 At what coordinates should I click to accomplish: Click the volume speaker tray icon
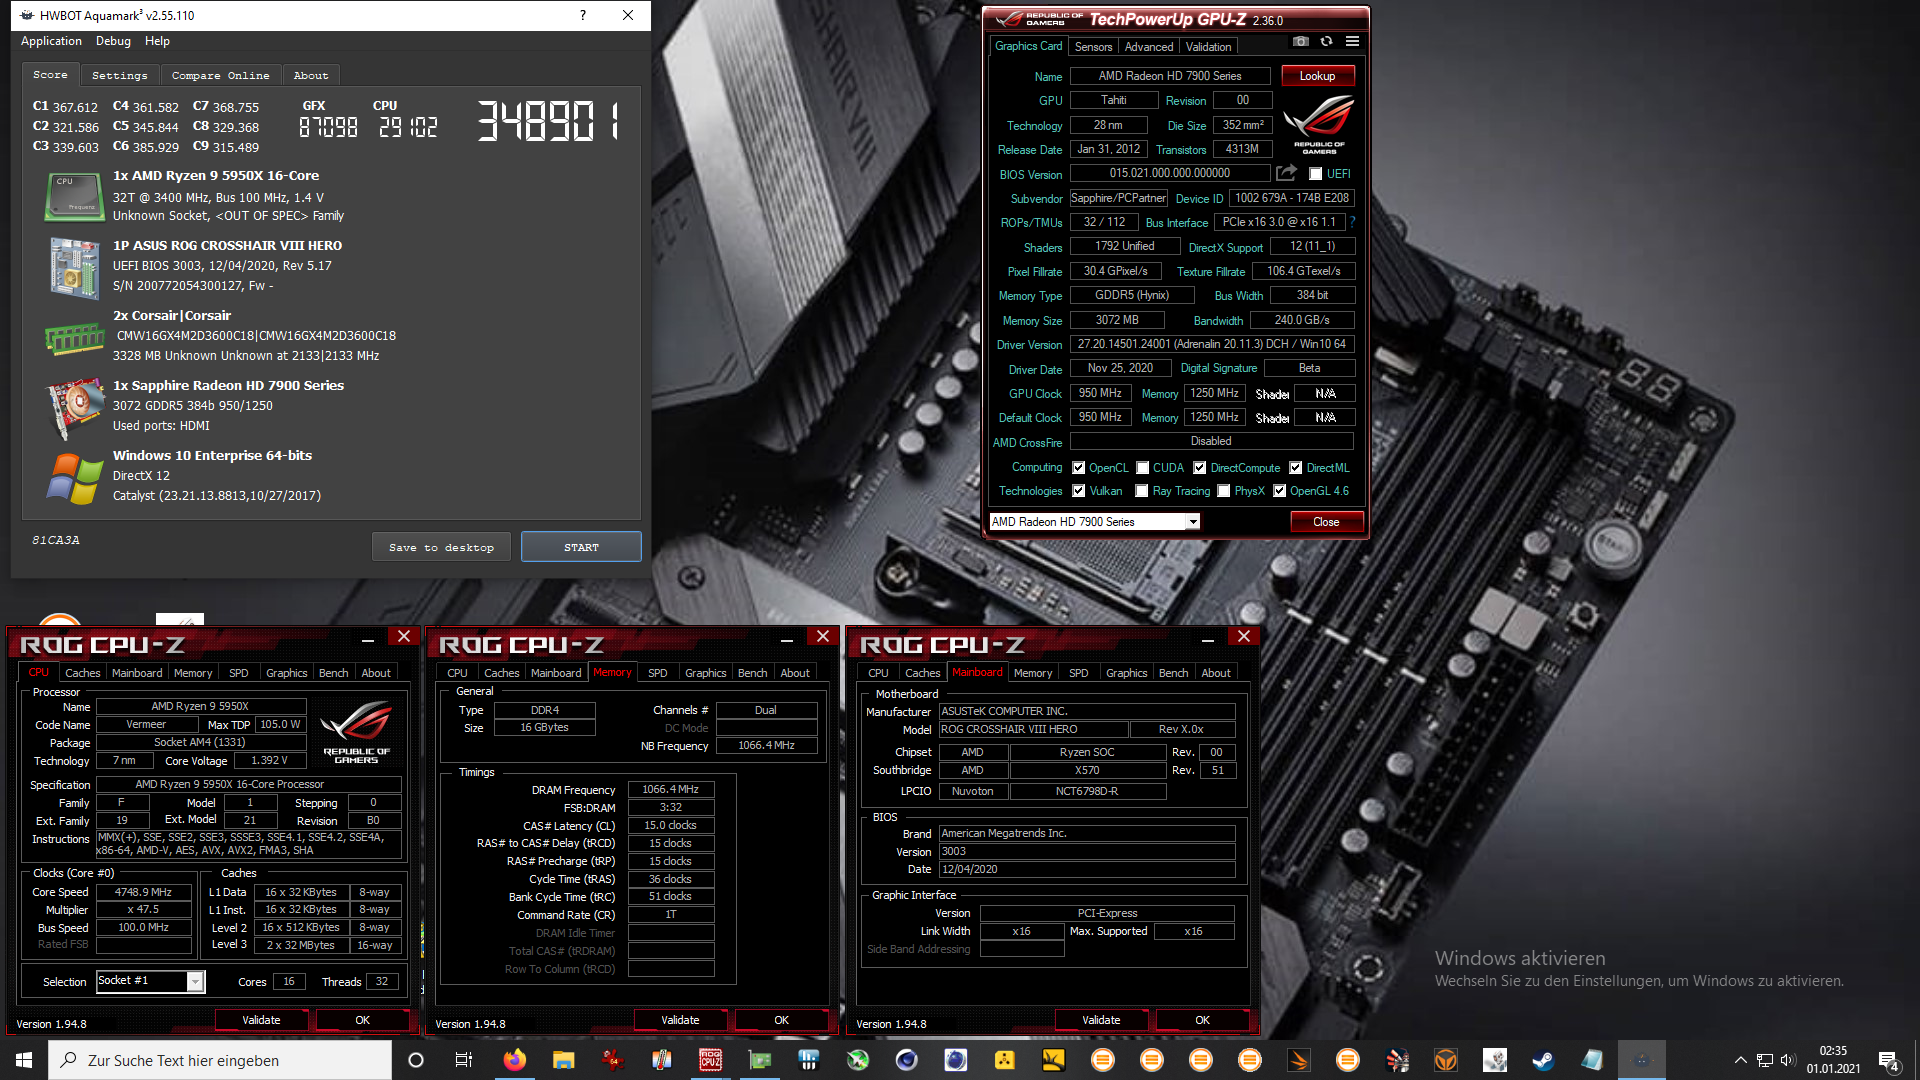click(x=1788, y=1060)
